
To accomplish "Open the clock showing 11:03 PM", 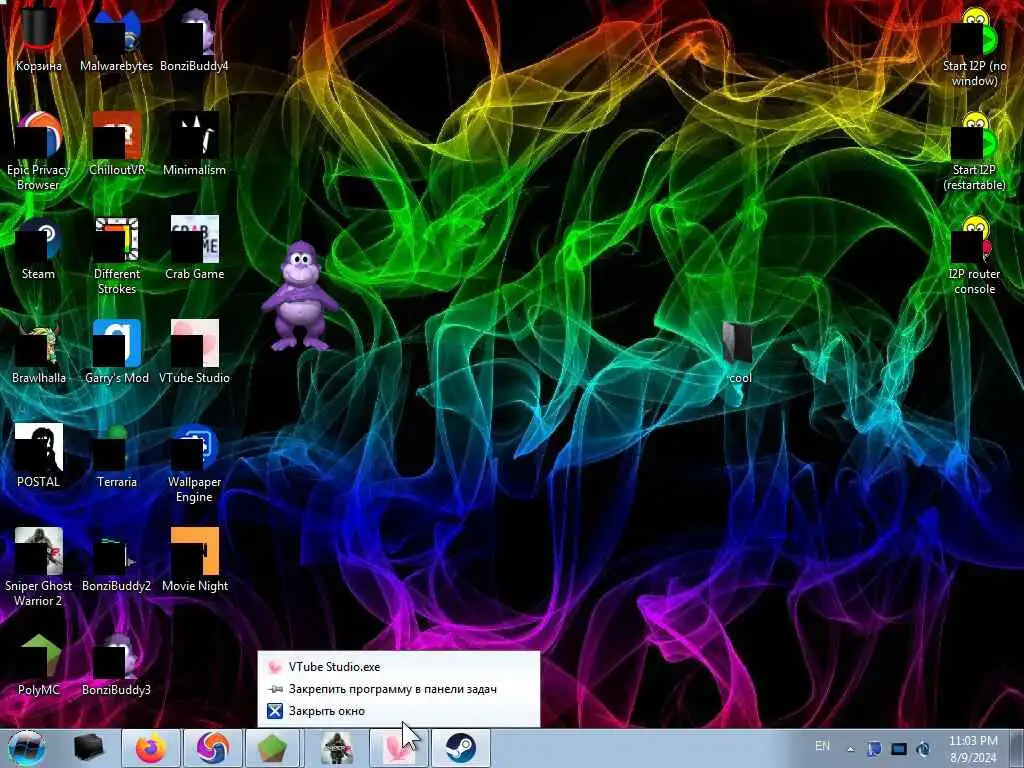I will 973,749.
